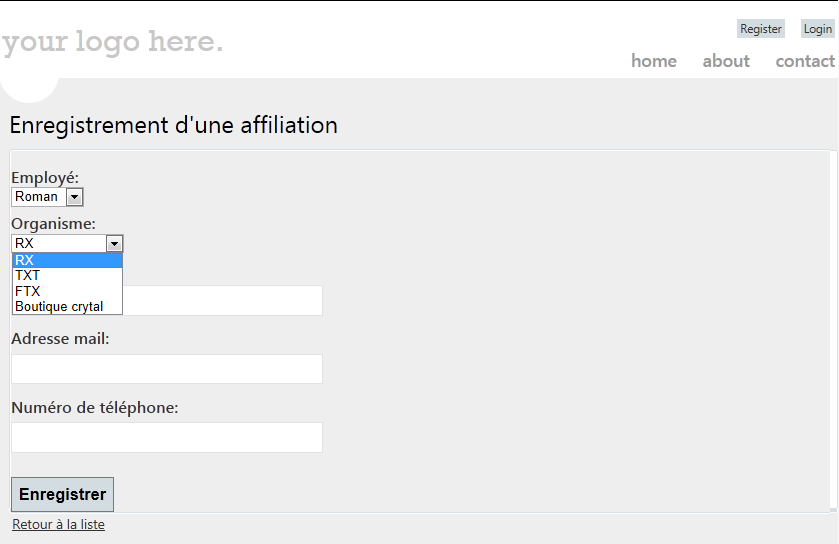Open the contact menu item
Viewport: 839px width, 544px height.
tap(804, 61)
